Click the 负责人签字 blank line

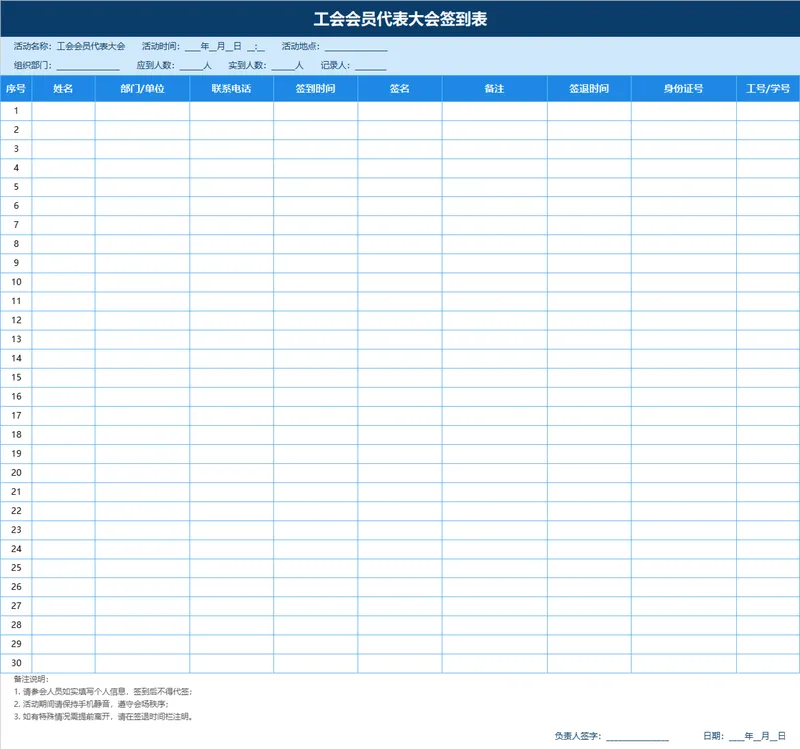pos(637,738)
